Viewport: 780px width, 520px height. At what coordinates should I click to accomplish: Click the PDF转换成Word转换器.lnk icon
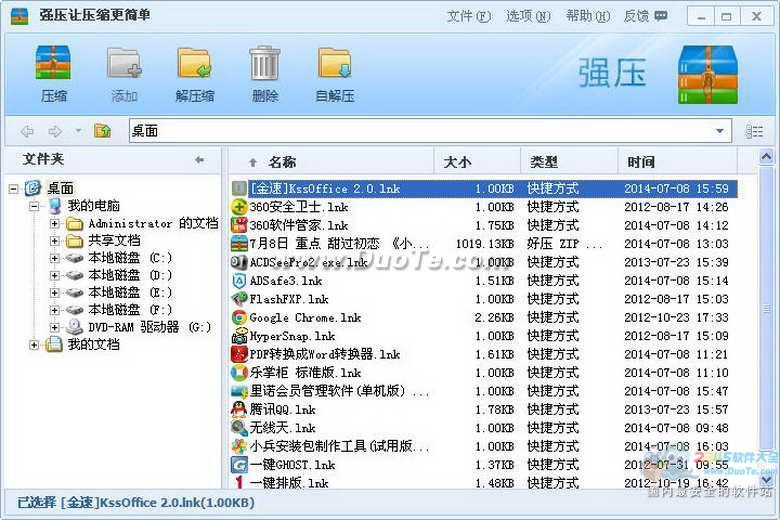239,354
